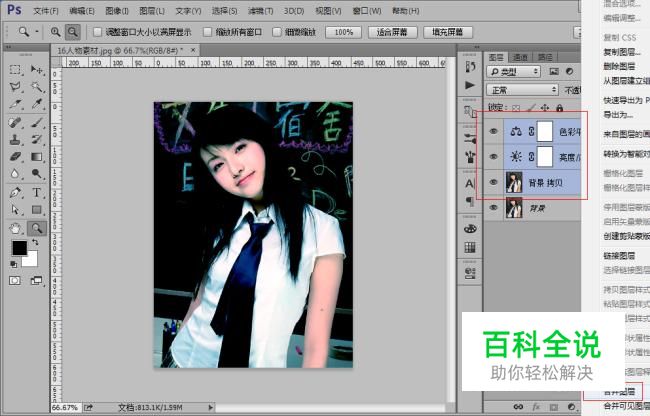Select the Hand tool
The width and height of the screenshot is (650, 416).
point(15,228)
